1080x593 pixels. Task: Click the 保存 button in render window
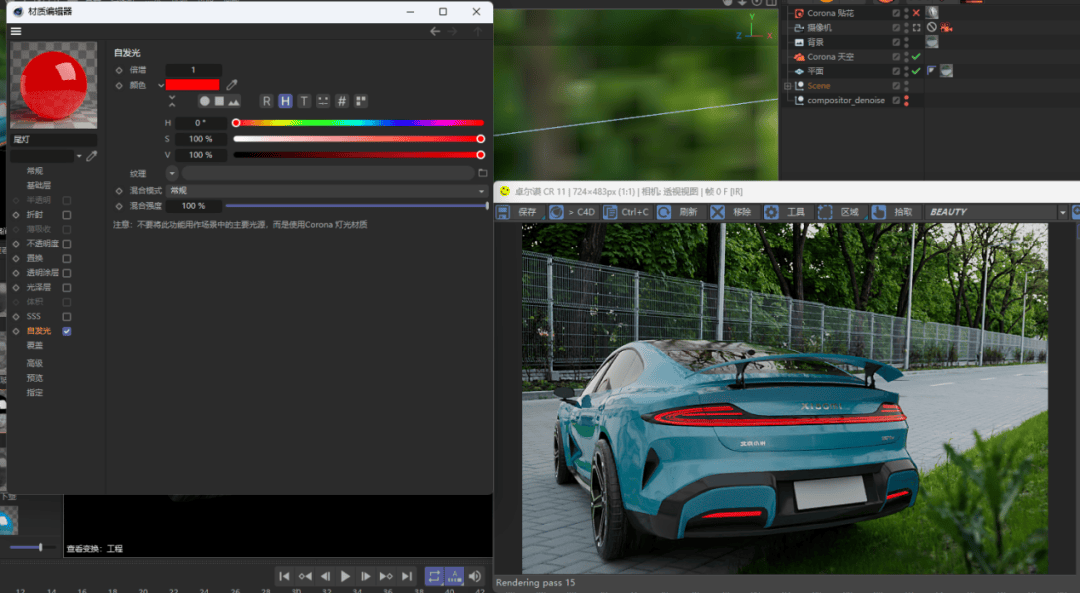pos(518,212)
